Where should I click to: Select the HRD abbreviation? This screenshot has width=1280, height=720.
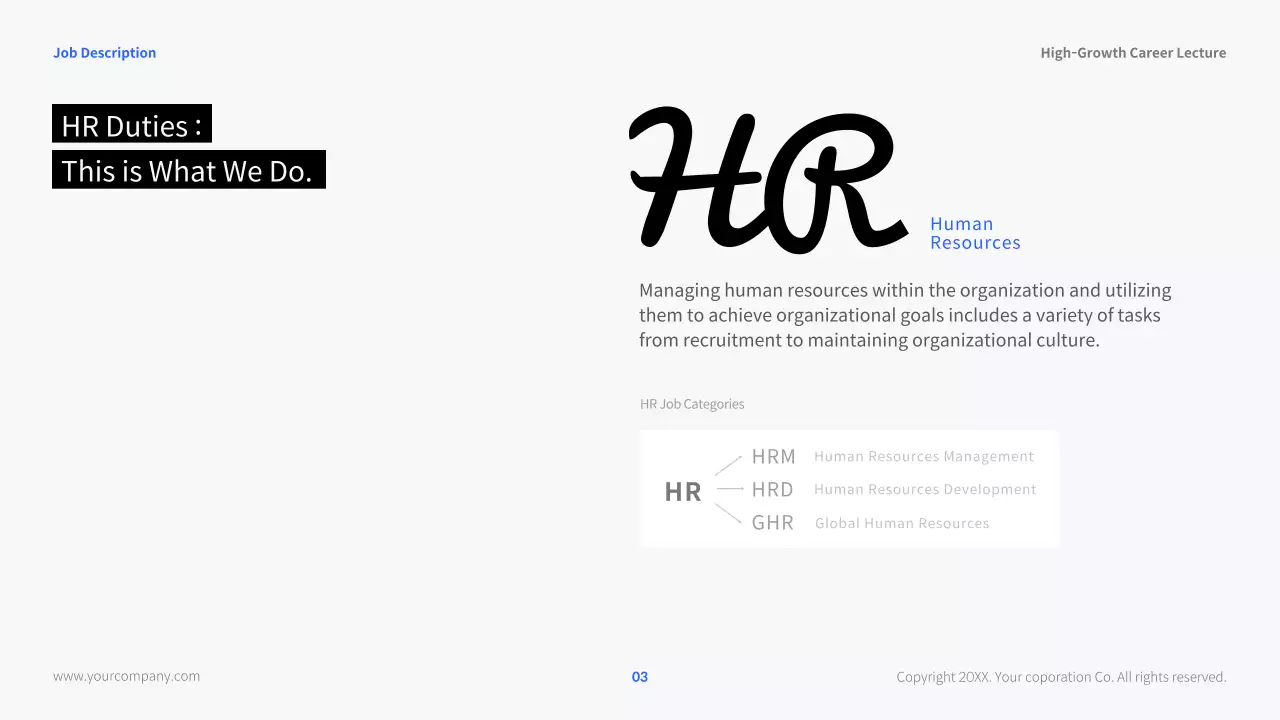coord(772,490)
